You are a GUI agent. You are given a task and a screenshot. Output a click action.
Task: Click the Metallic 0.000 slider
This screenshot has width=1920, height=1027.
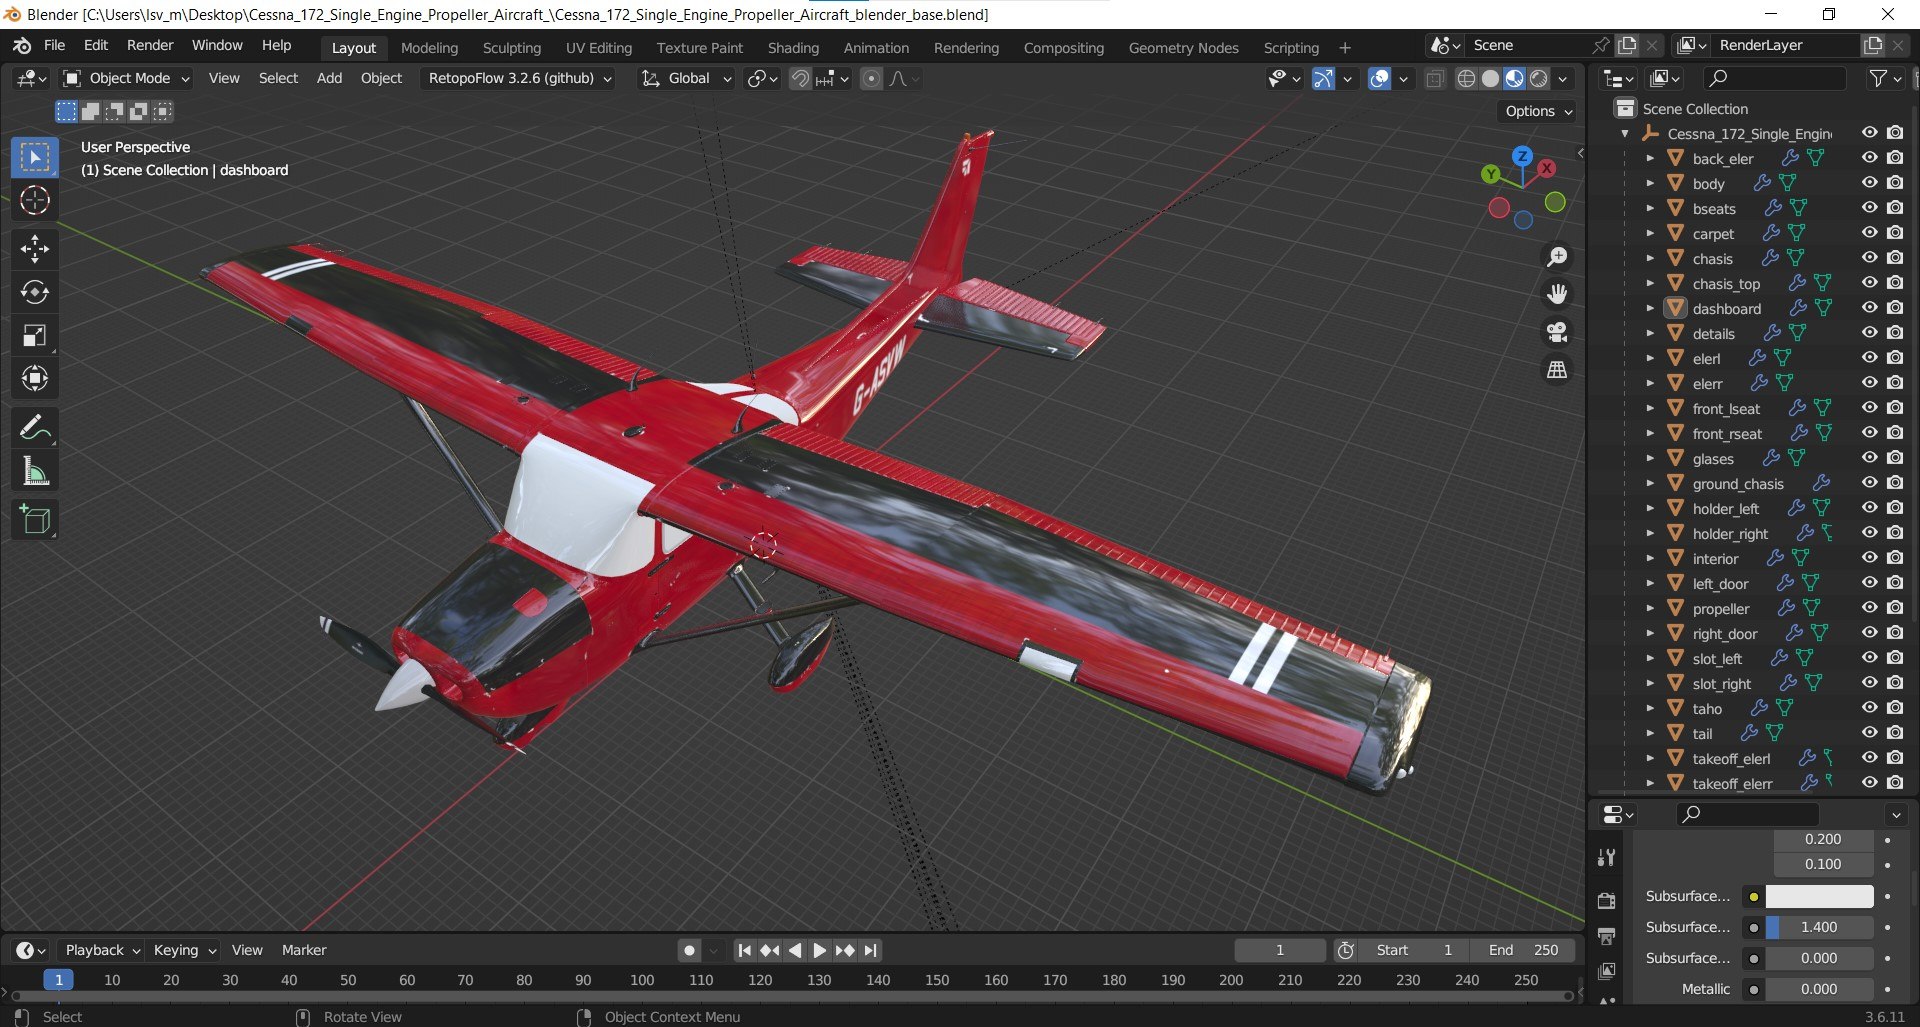click(1819, 990)
